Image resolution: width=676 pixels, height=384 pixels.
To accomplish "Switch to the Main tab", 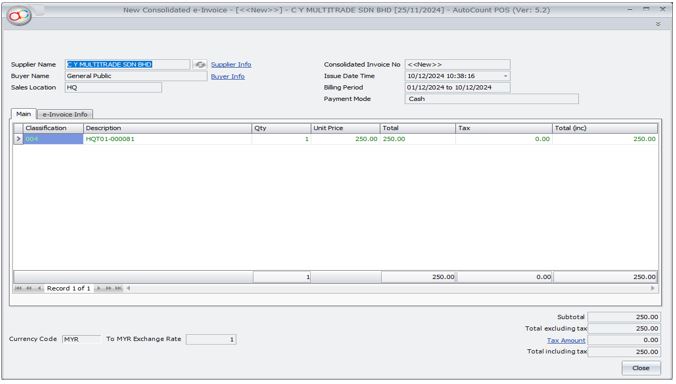I will click(x=24, y=114).
